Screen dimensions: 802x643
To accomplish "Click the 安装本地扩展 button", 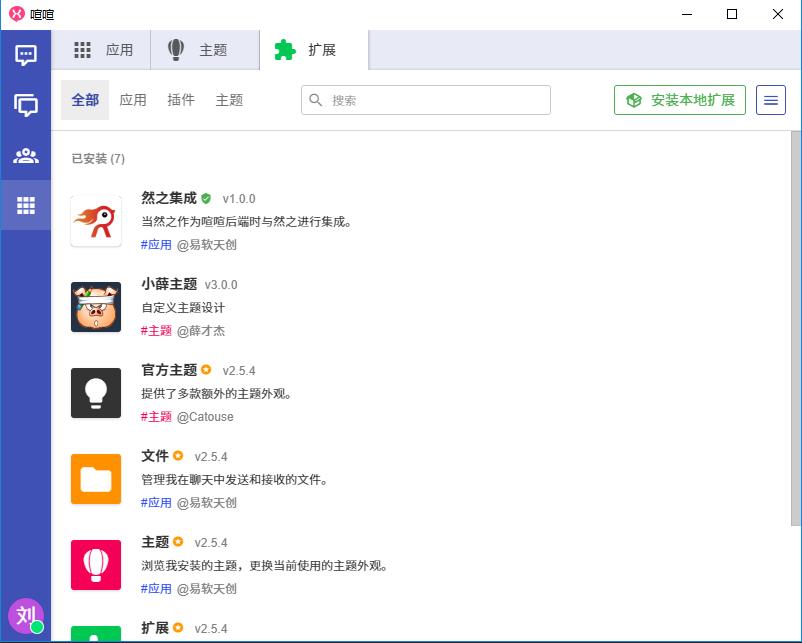I will pyautogui.click(x=680, y=100).
